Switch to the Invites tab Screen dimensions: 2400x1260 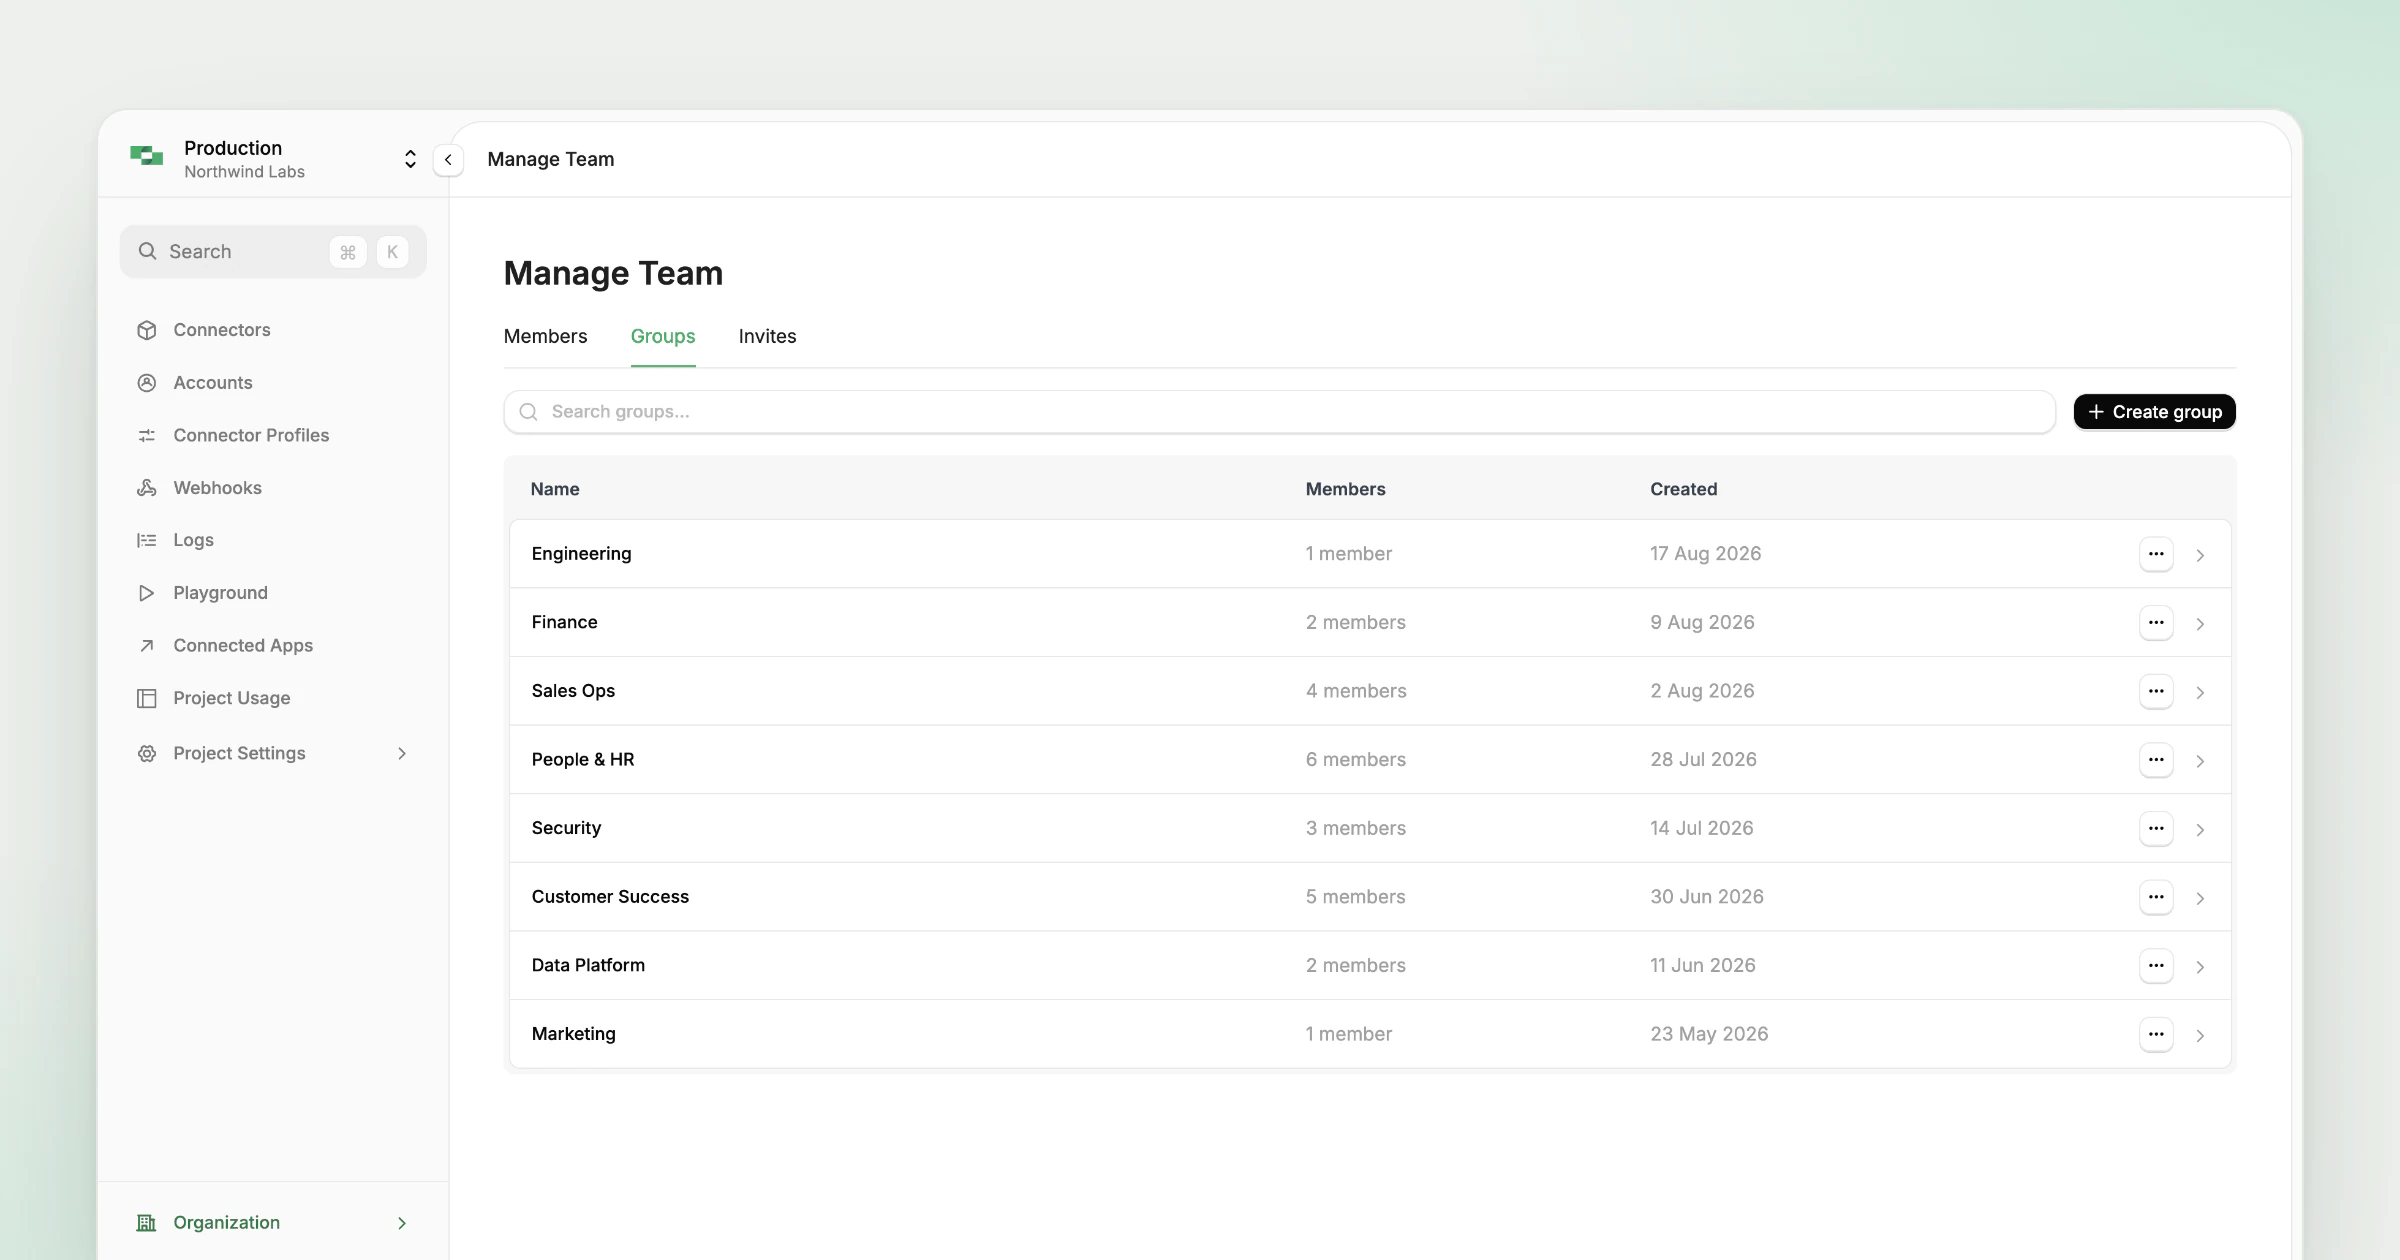767,336
